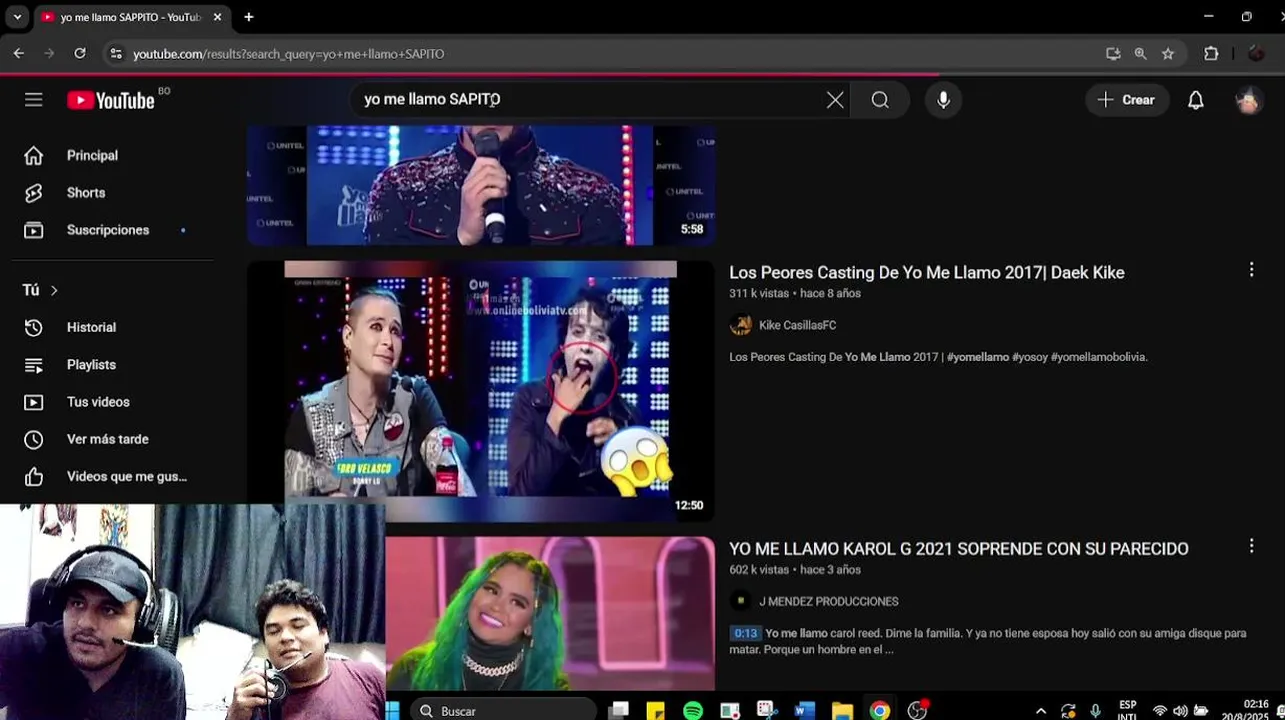1285x720 pixels.
Task: Open more options for Karol G video
Action: coord(1251,546)
